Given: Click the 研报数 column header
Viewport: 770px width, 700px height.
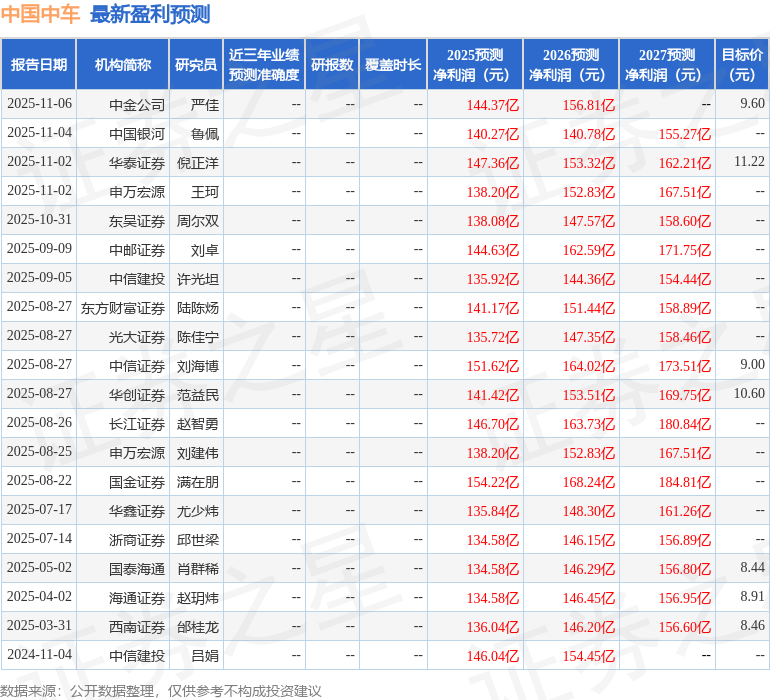Looking at the screenshot, I should point(331,65).
